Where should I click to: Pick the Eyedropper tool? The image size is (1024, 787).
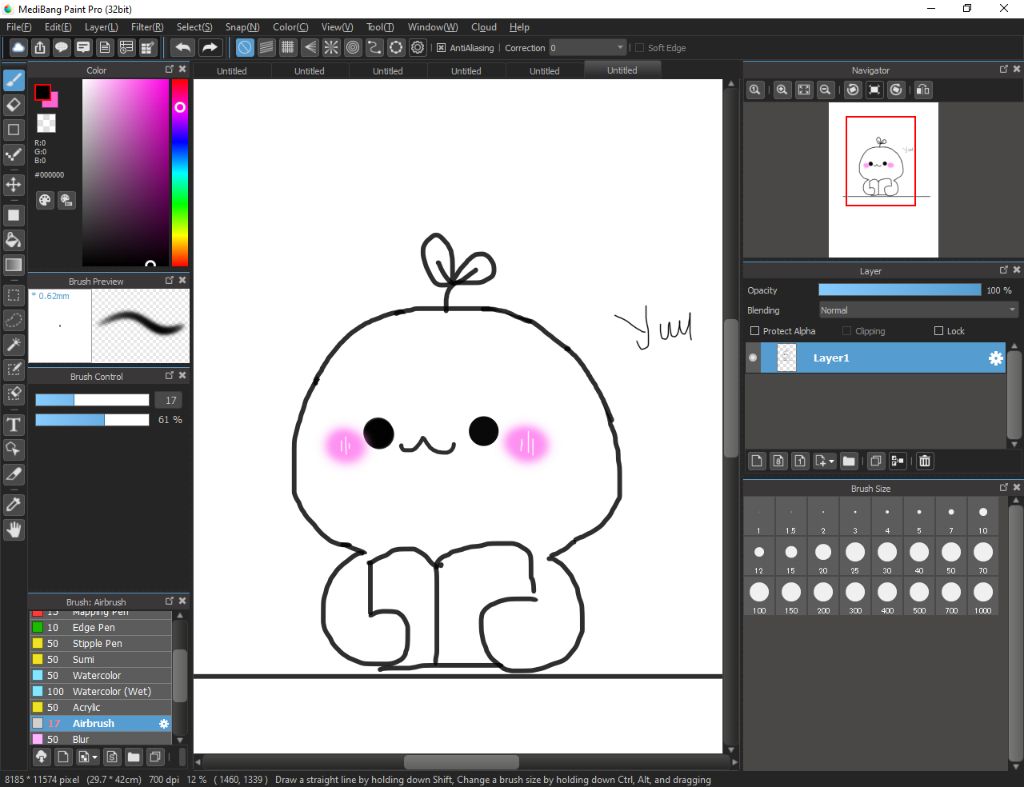pyautogui.click(x=14, y=504)
